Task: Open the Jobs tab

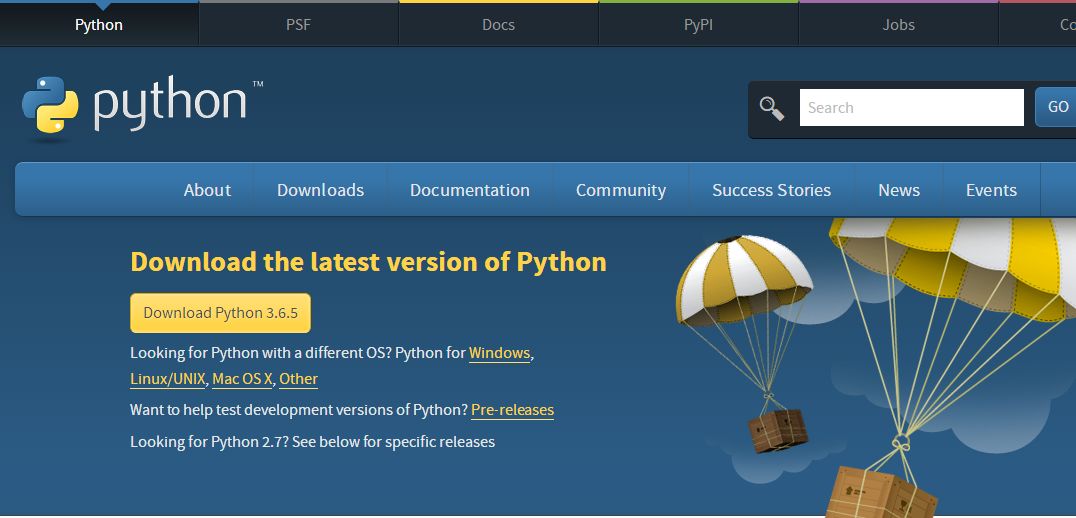Action: (898, 25)
